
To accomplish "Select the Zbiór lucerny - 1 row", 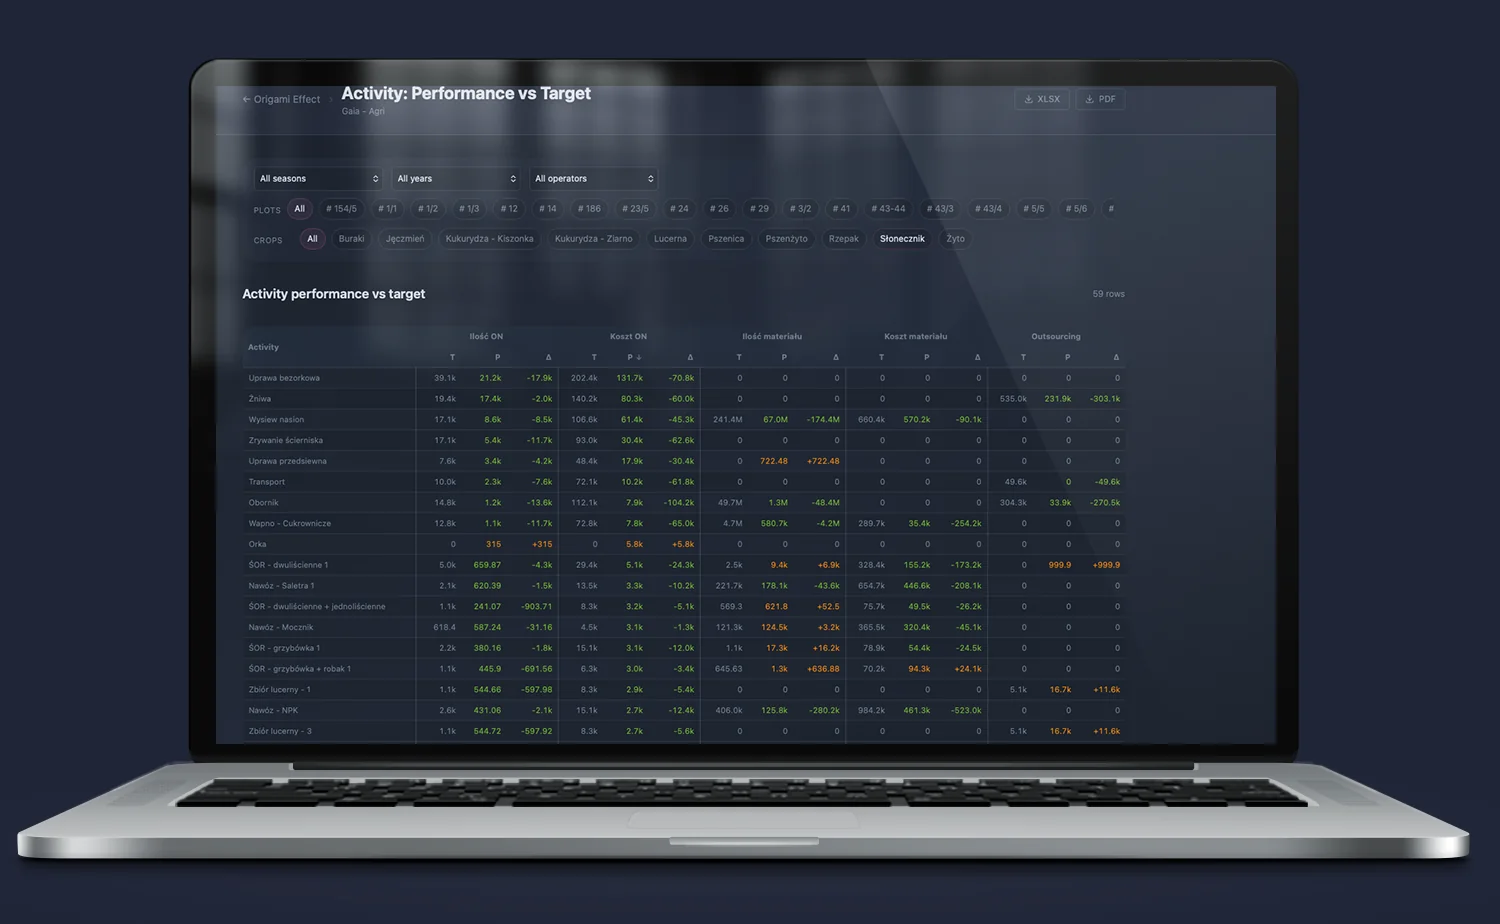I will [x=684, y=690].
